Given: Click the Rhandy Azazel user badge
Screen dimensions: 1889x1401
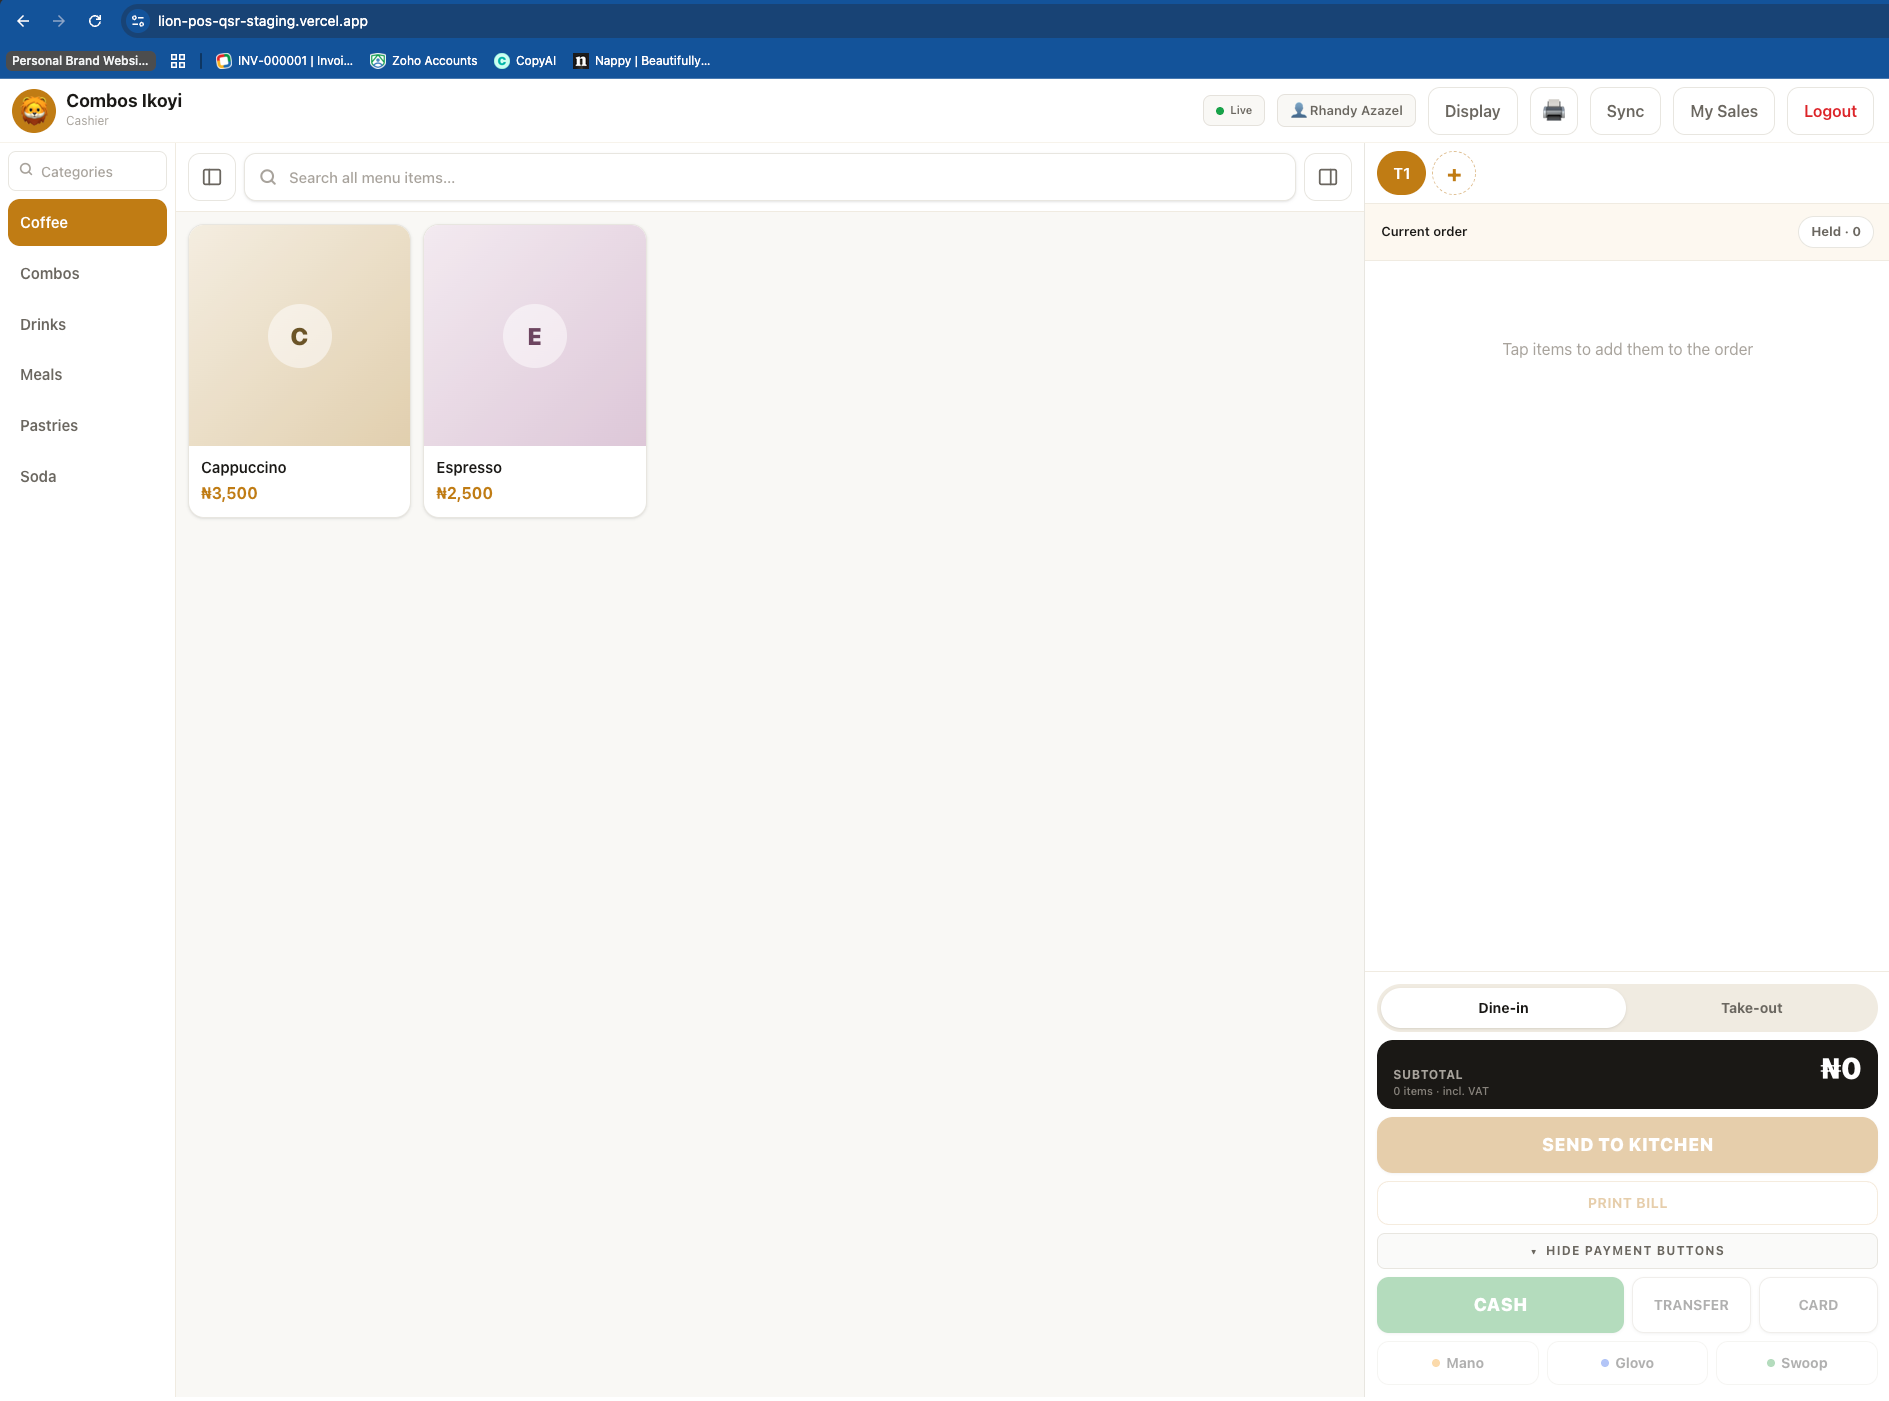Looking at the screenshot, I should 1346,110.
